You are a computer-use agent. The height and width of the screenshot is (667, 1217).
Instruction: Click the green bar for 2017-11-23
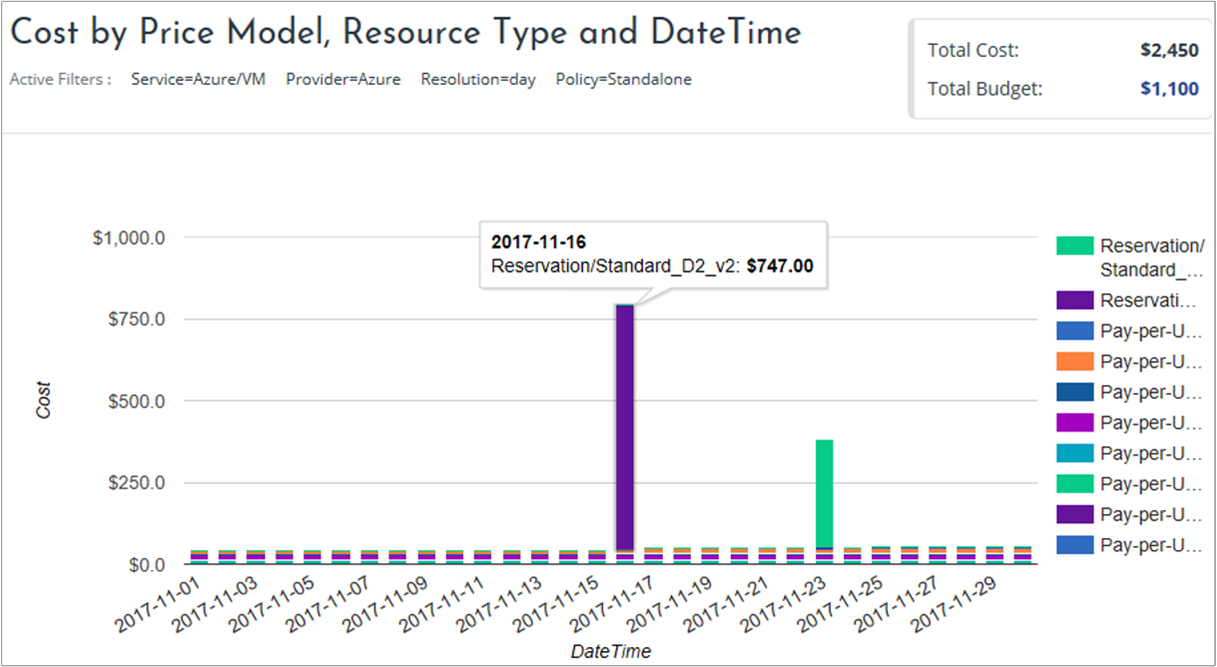click(x=824, y=494)
